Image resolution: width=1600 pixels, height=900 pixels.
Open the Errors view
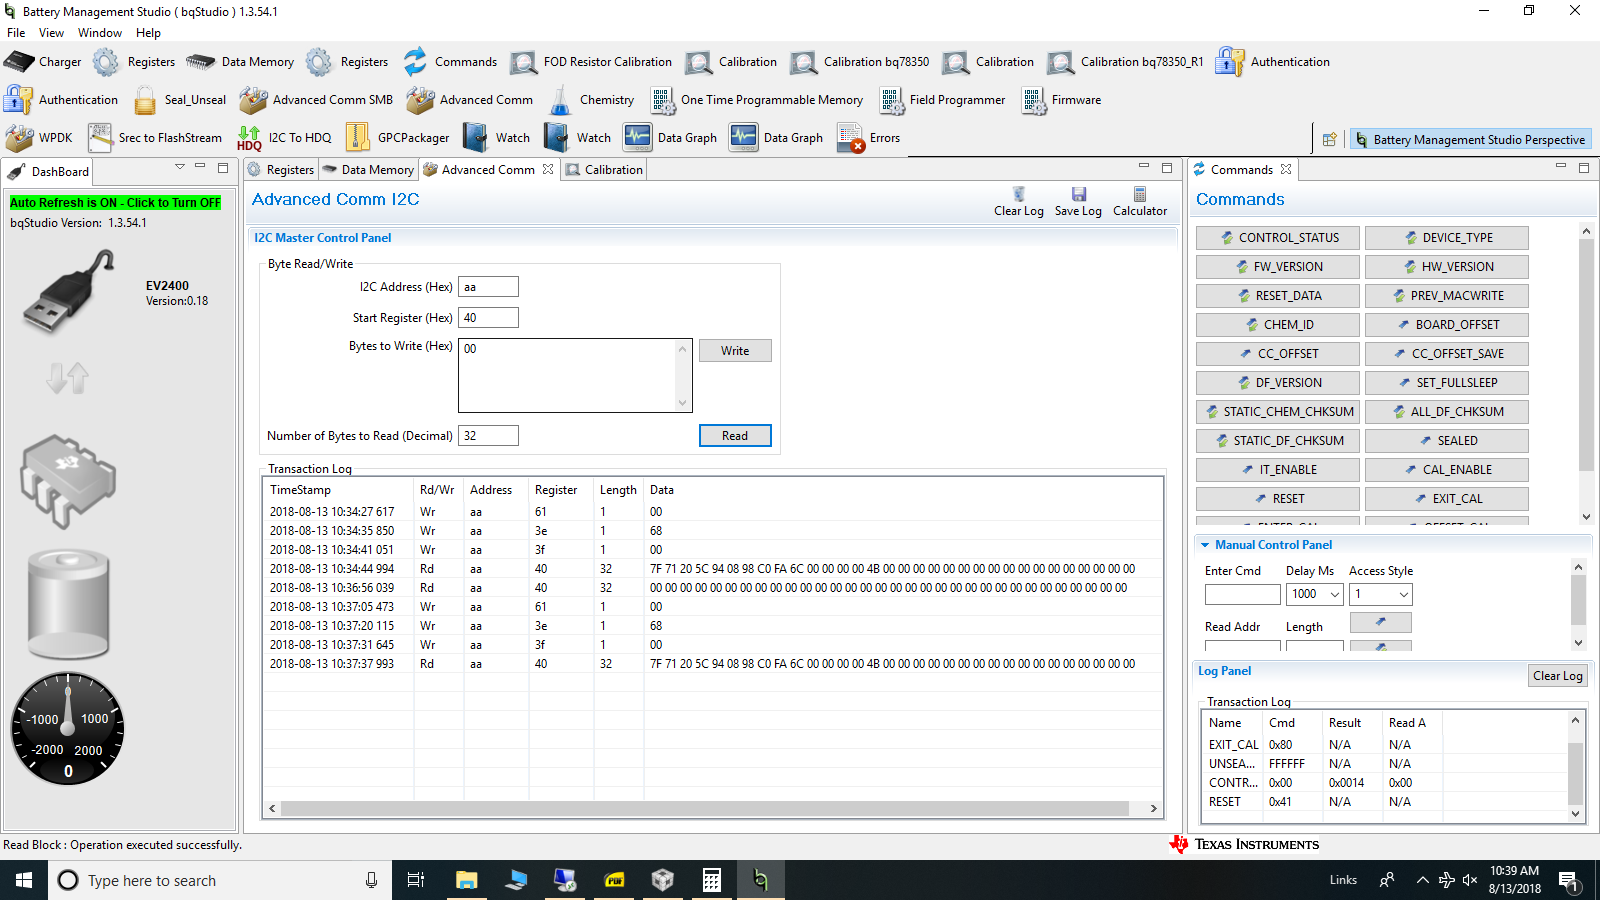coord(868,138)
